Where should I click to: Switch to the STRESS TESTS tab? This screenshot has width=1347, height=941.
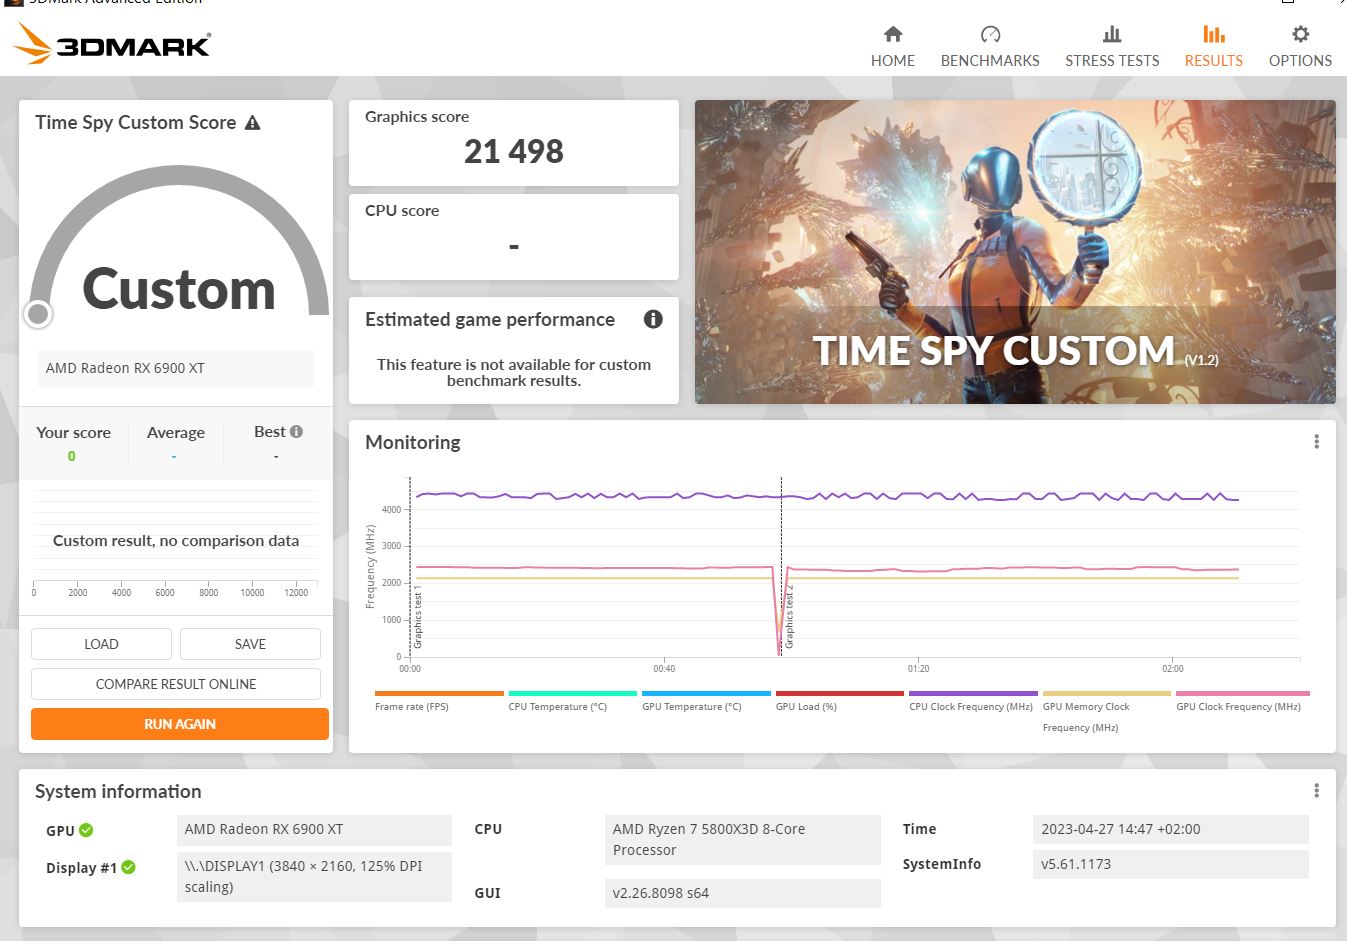coord(1112,47)
